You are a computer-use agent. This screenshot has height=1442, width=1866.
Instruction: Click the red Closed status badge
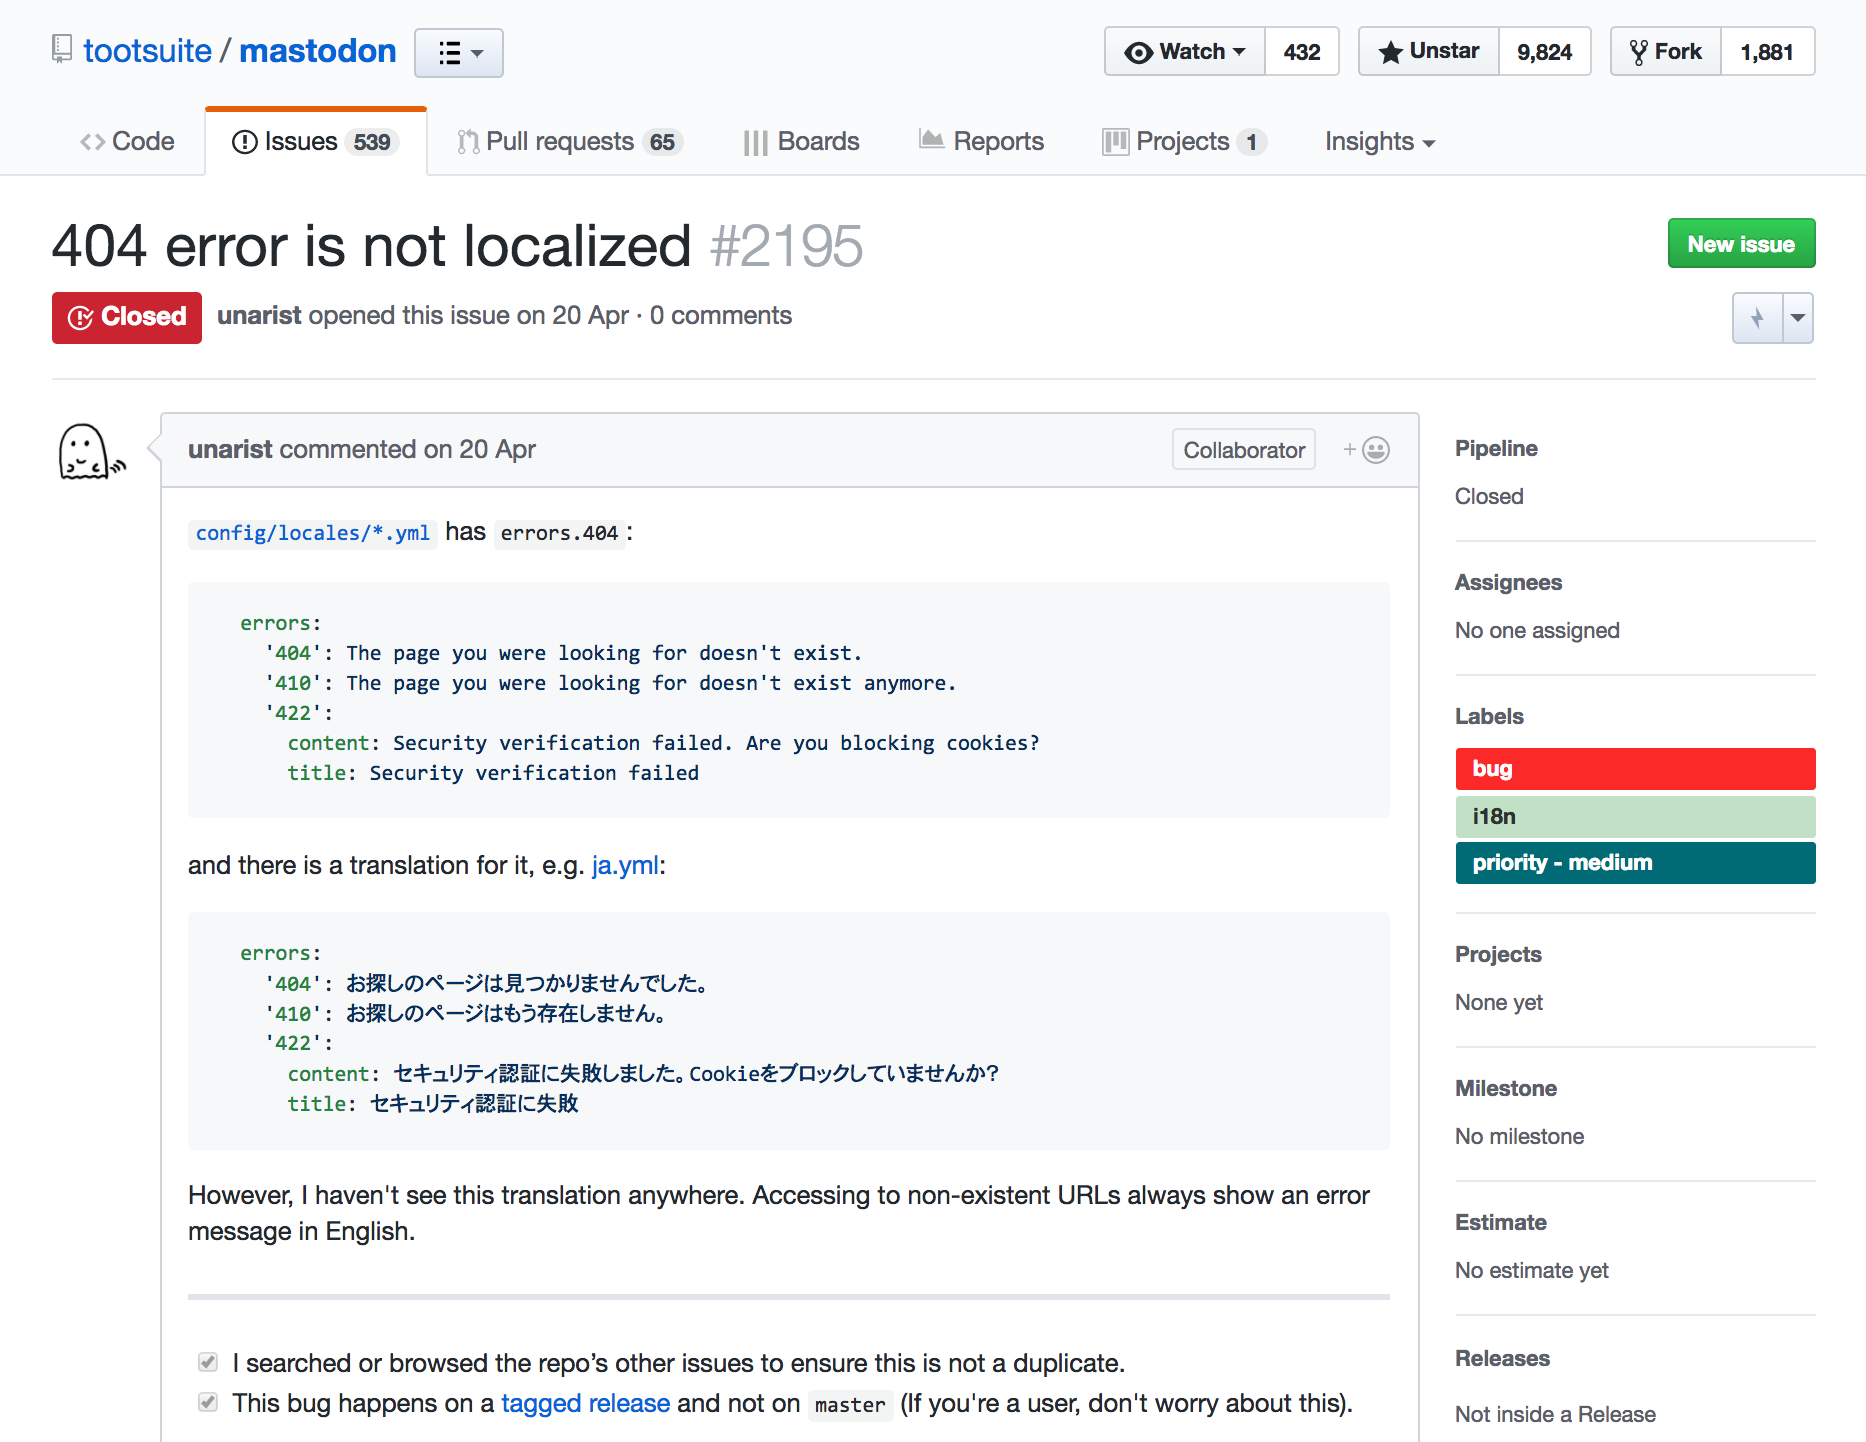click(127, 317)
